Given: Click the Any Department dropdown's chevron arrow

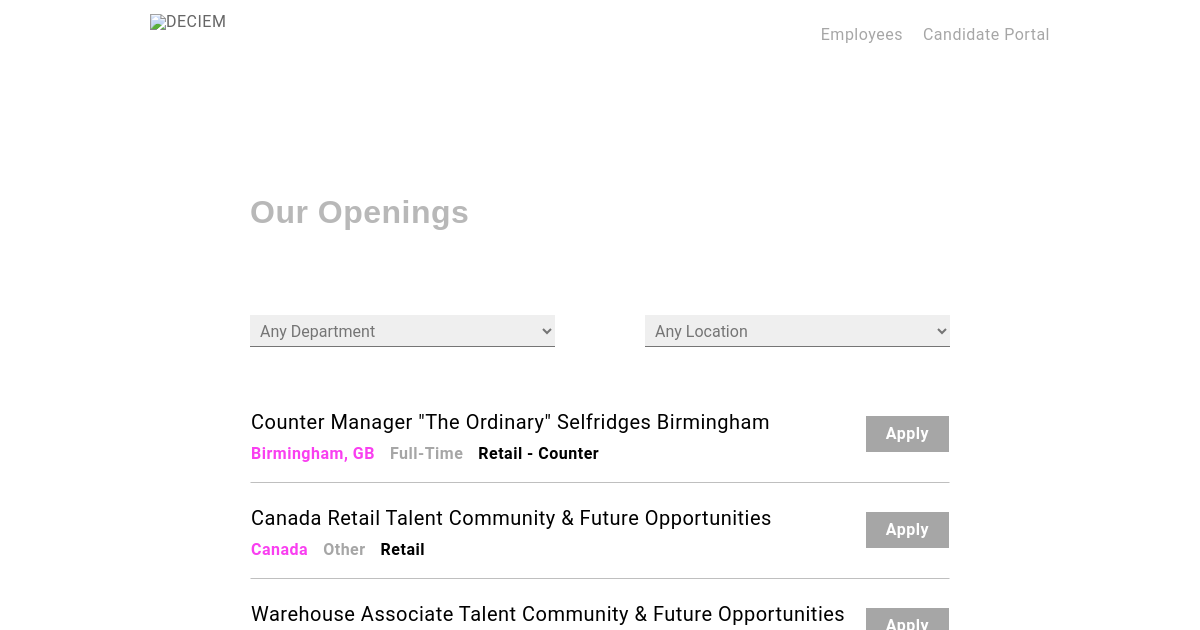Looking at the screenshot, I should (546, 331).
